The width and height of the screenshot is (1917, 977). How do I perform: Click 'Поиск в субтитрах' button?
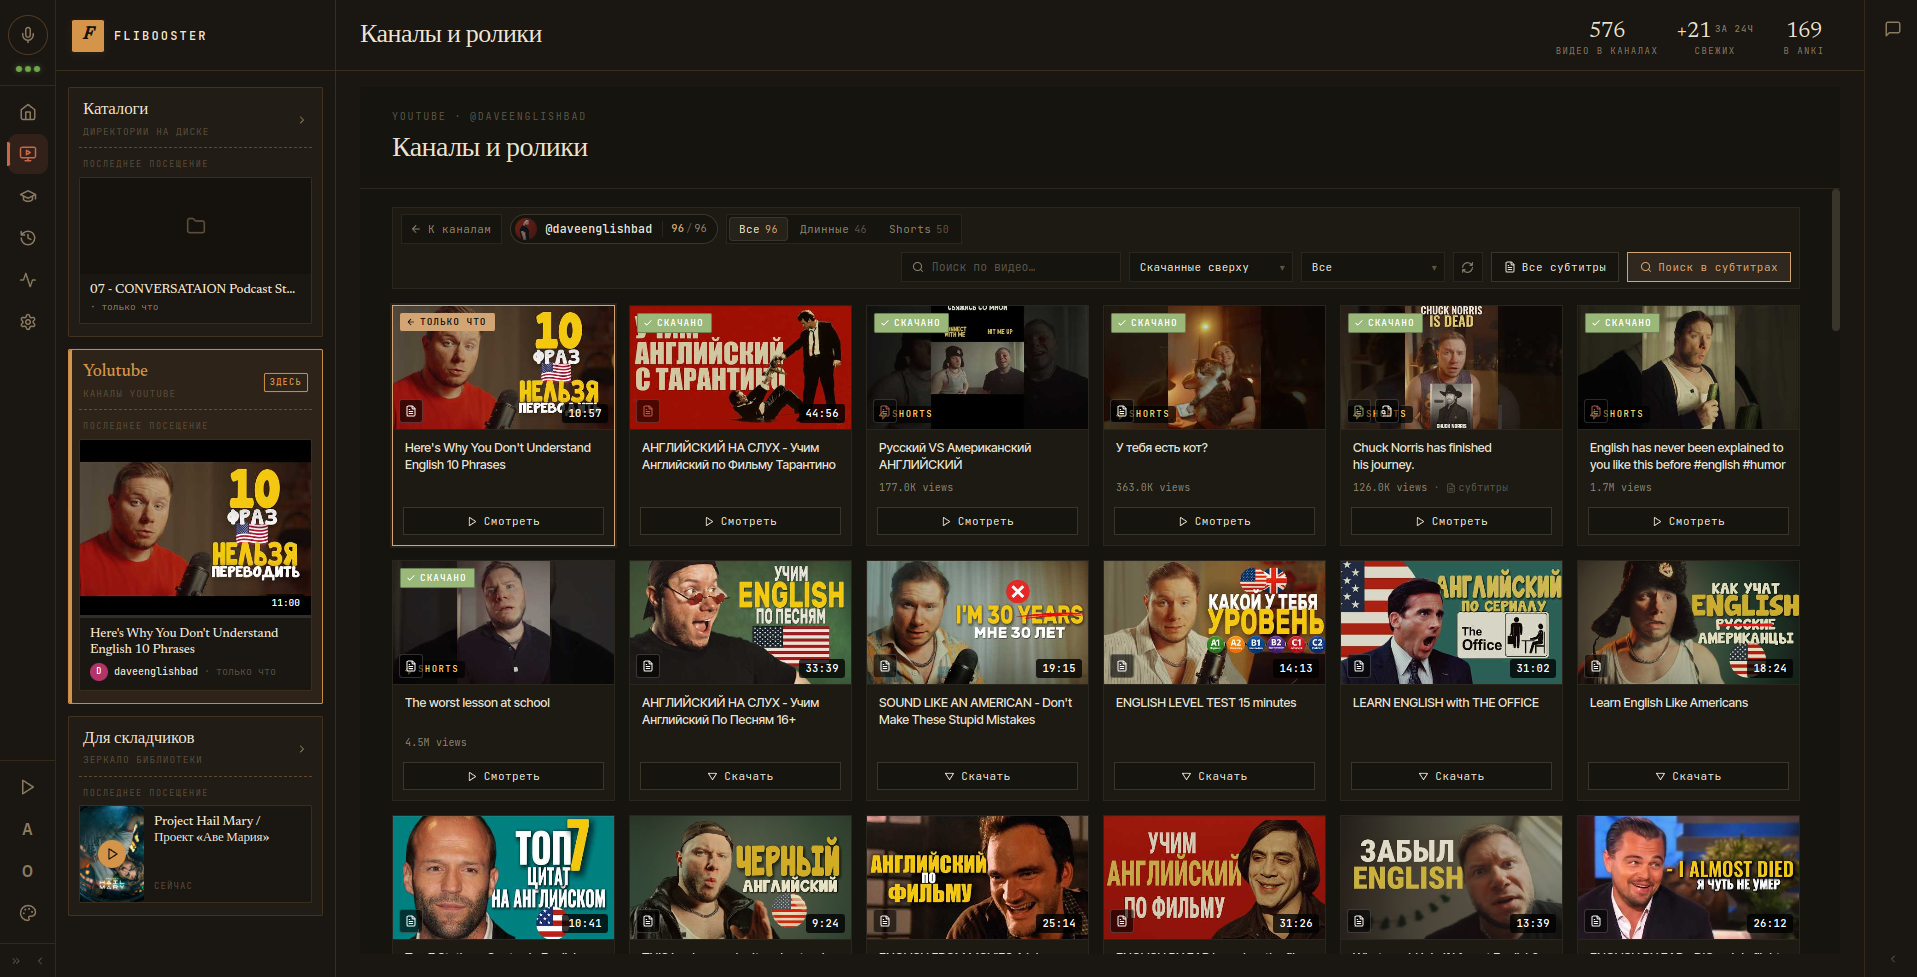[x=1709, y=267]
